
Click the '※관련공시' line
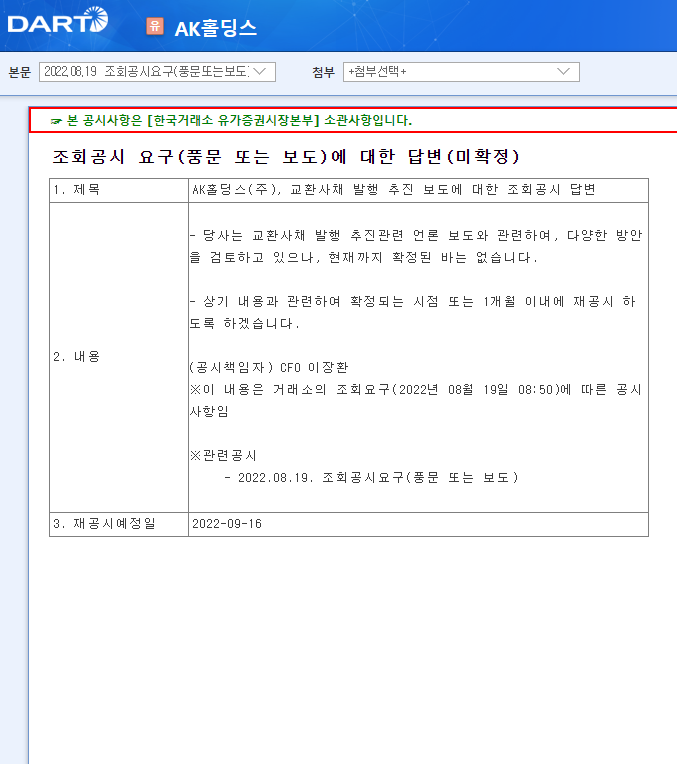tap(223, 456)
